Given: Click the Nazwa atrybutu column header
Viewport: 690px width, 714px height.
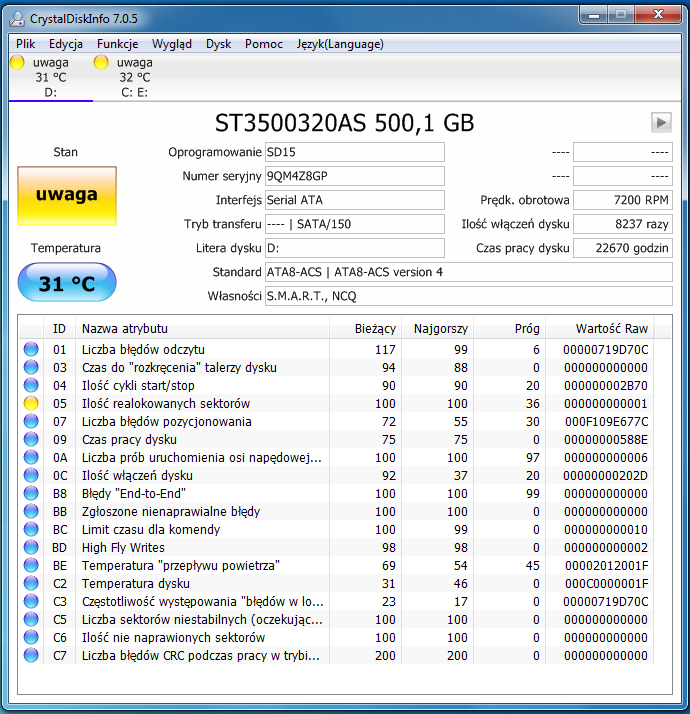Looking at the screenshot, I should (x=202, y=328).
